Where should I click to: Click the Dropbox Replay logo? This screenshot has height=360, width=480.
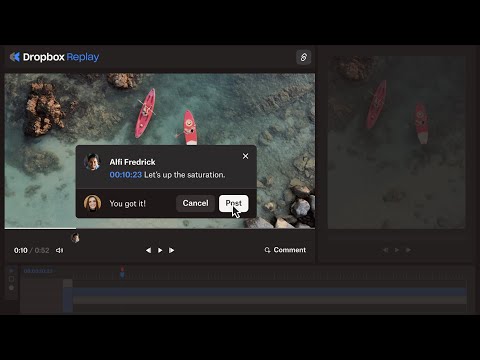pyautogui.click(x=54, y=57)
